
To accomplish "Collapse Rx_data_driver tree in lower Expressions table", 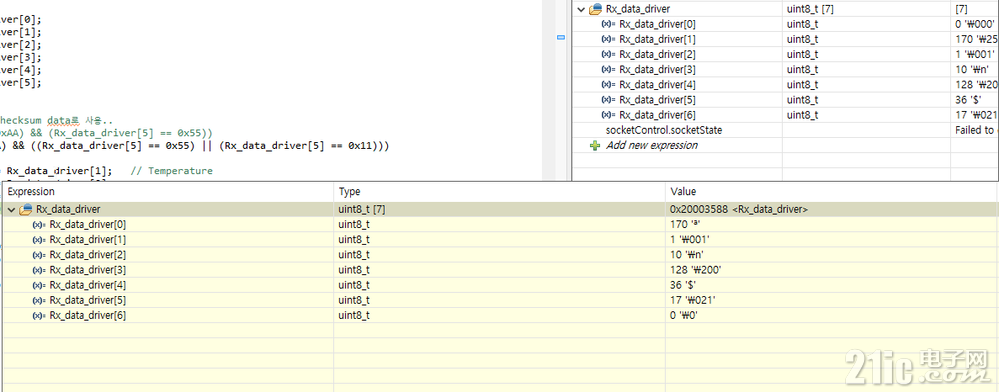I will click(x=11, y=209).
